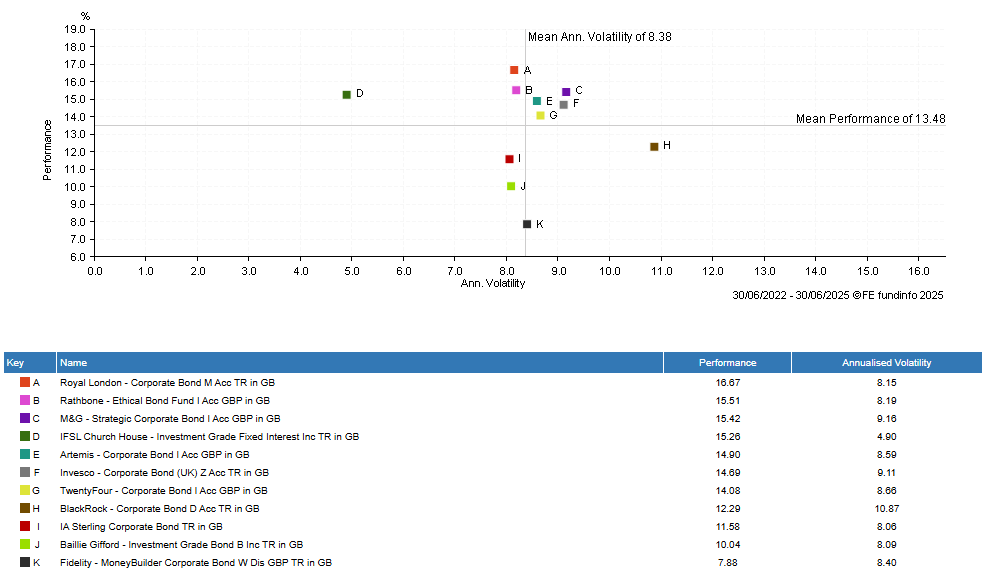This screenshot has height=581, width=989.
Task: Click black key swatch for row K
Action: 25,562
